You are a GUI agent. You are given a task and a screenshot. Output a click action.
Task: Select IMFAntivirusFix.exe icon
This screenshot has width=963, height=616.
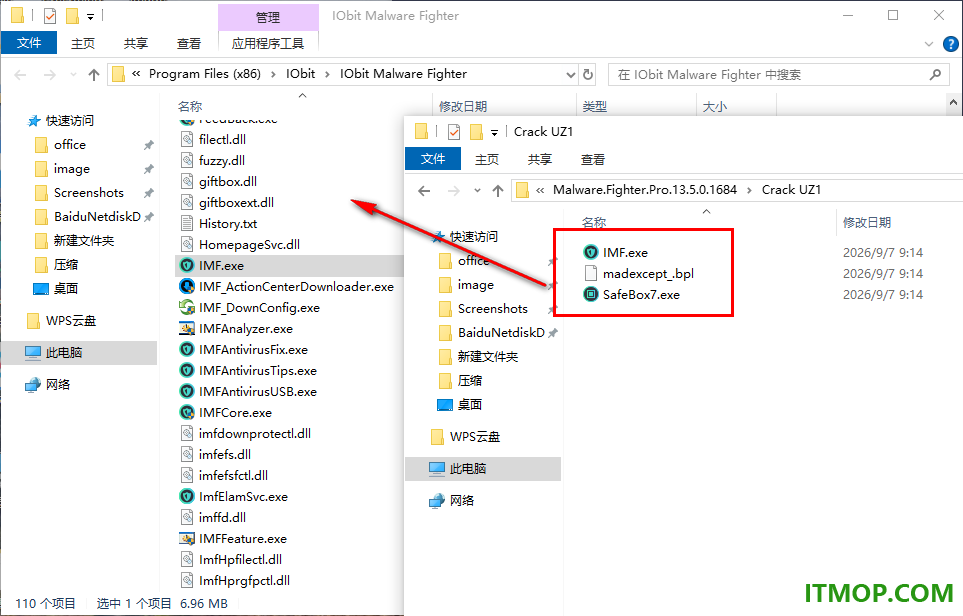point(187,350)
